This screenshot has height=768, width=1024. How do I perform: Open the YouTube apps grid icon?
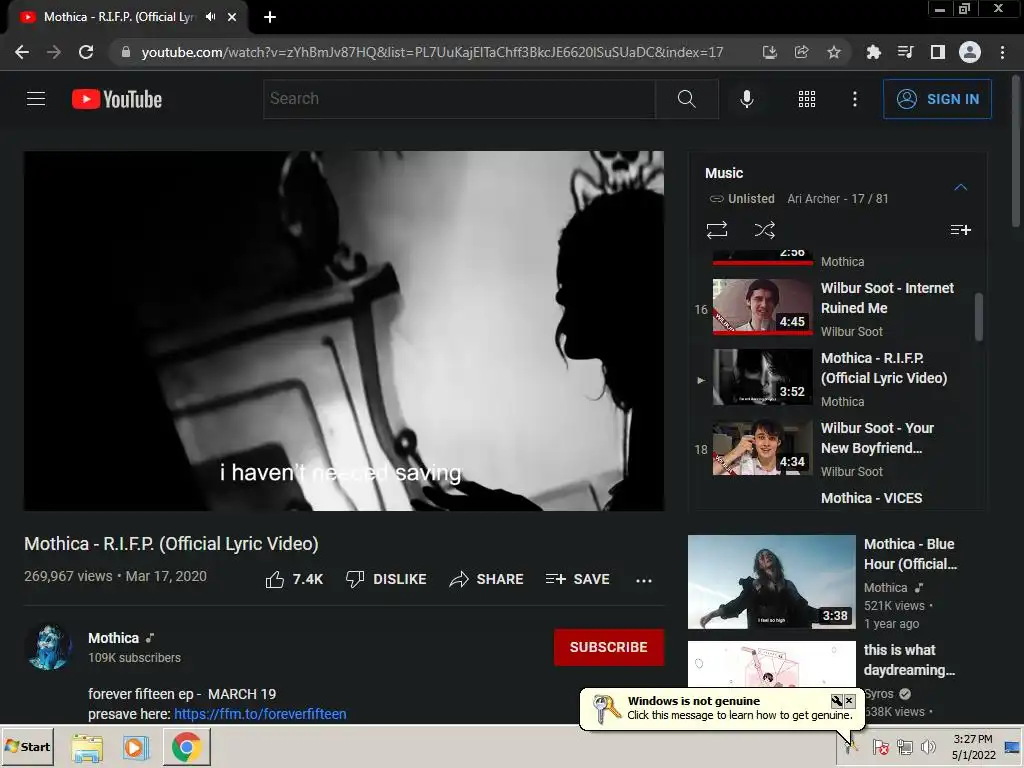tap(807, 99)
